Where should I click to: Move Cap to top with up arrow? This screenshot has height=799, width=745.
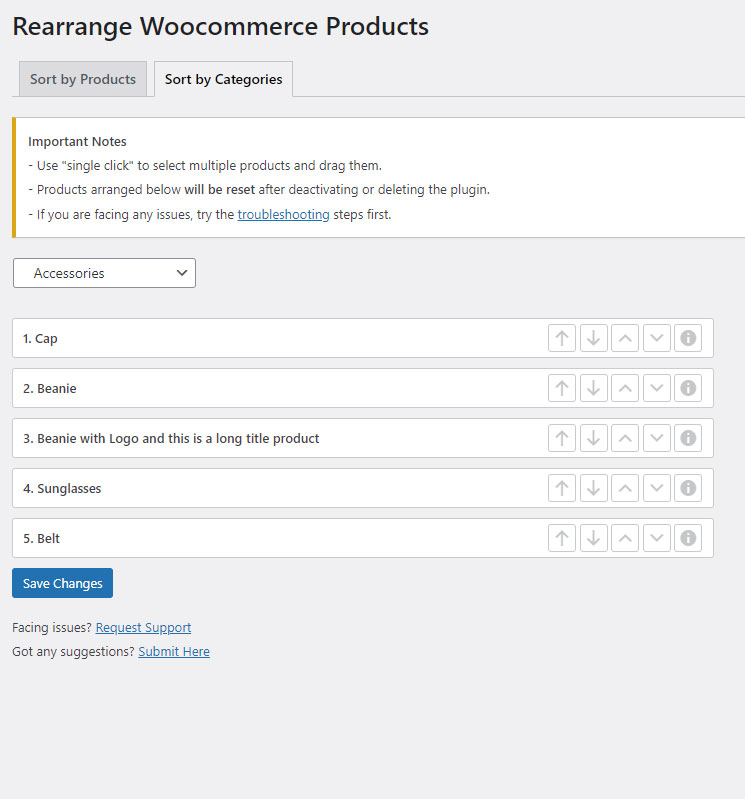coord(562,338)
